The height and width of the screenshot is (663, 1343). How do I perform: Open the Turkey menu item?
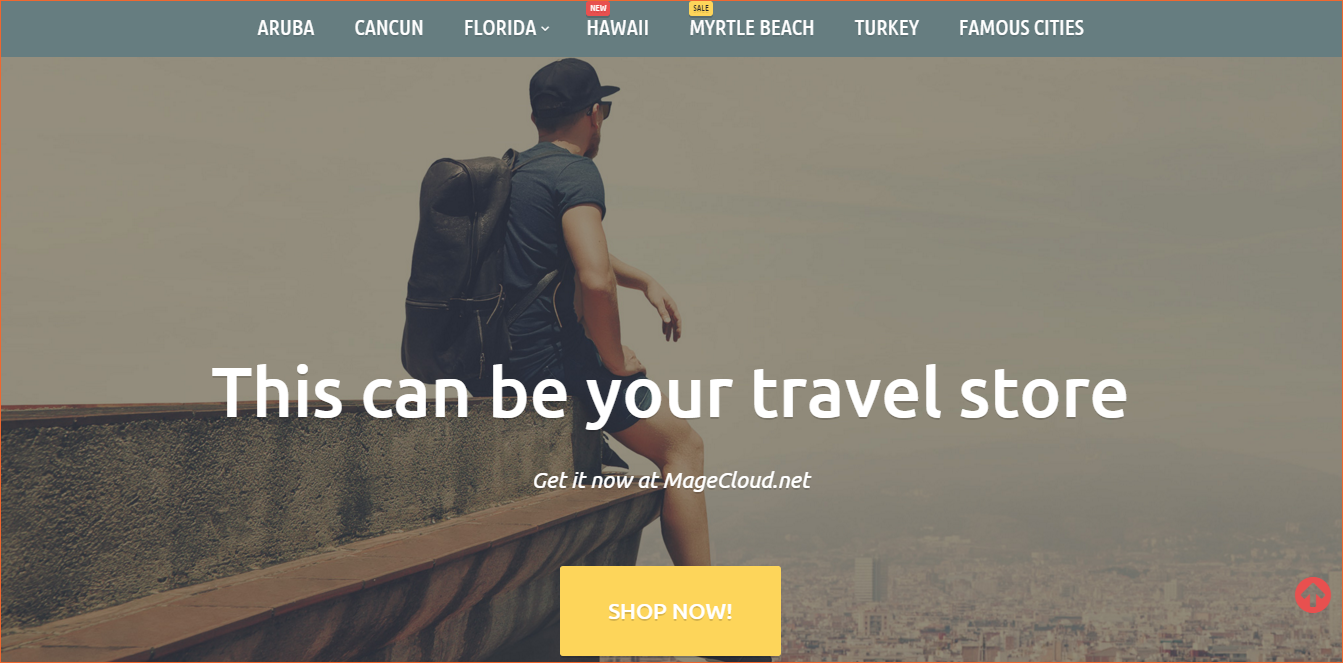[887, 28]
